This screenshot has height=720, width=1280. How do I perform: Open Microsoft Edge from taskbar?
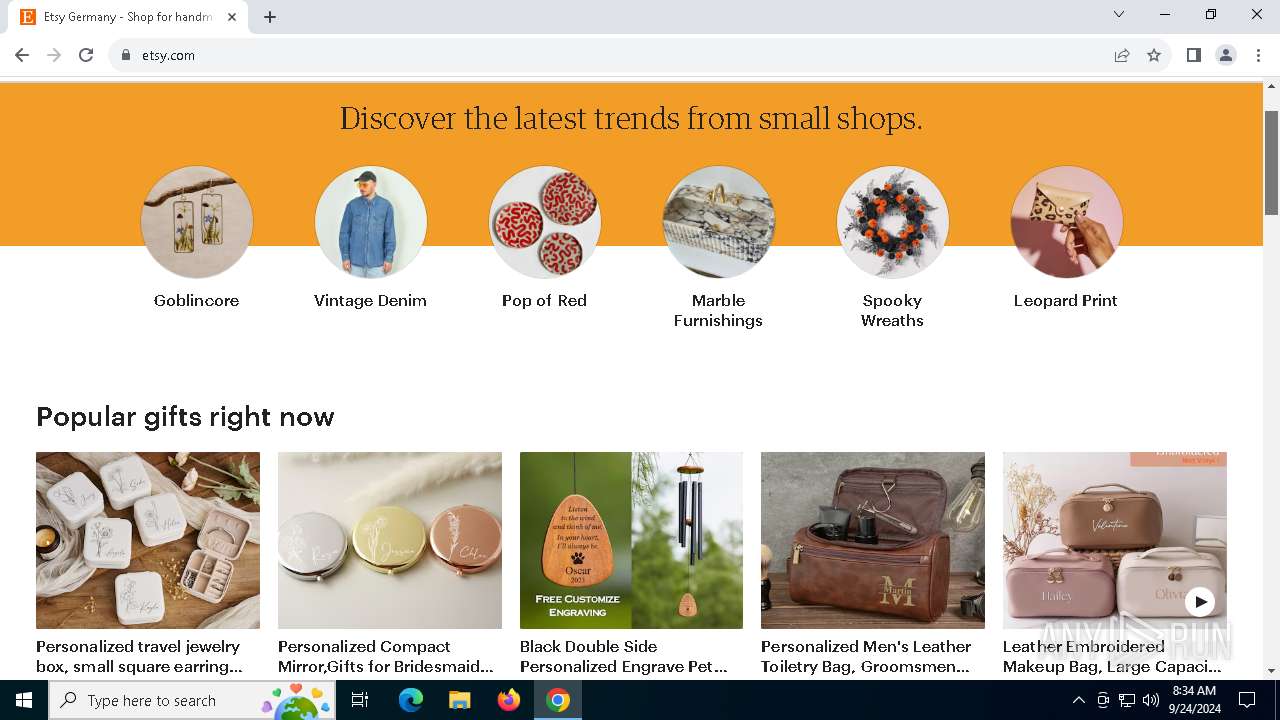pos(411,700)
